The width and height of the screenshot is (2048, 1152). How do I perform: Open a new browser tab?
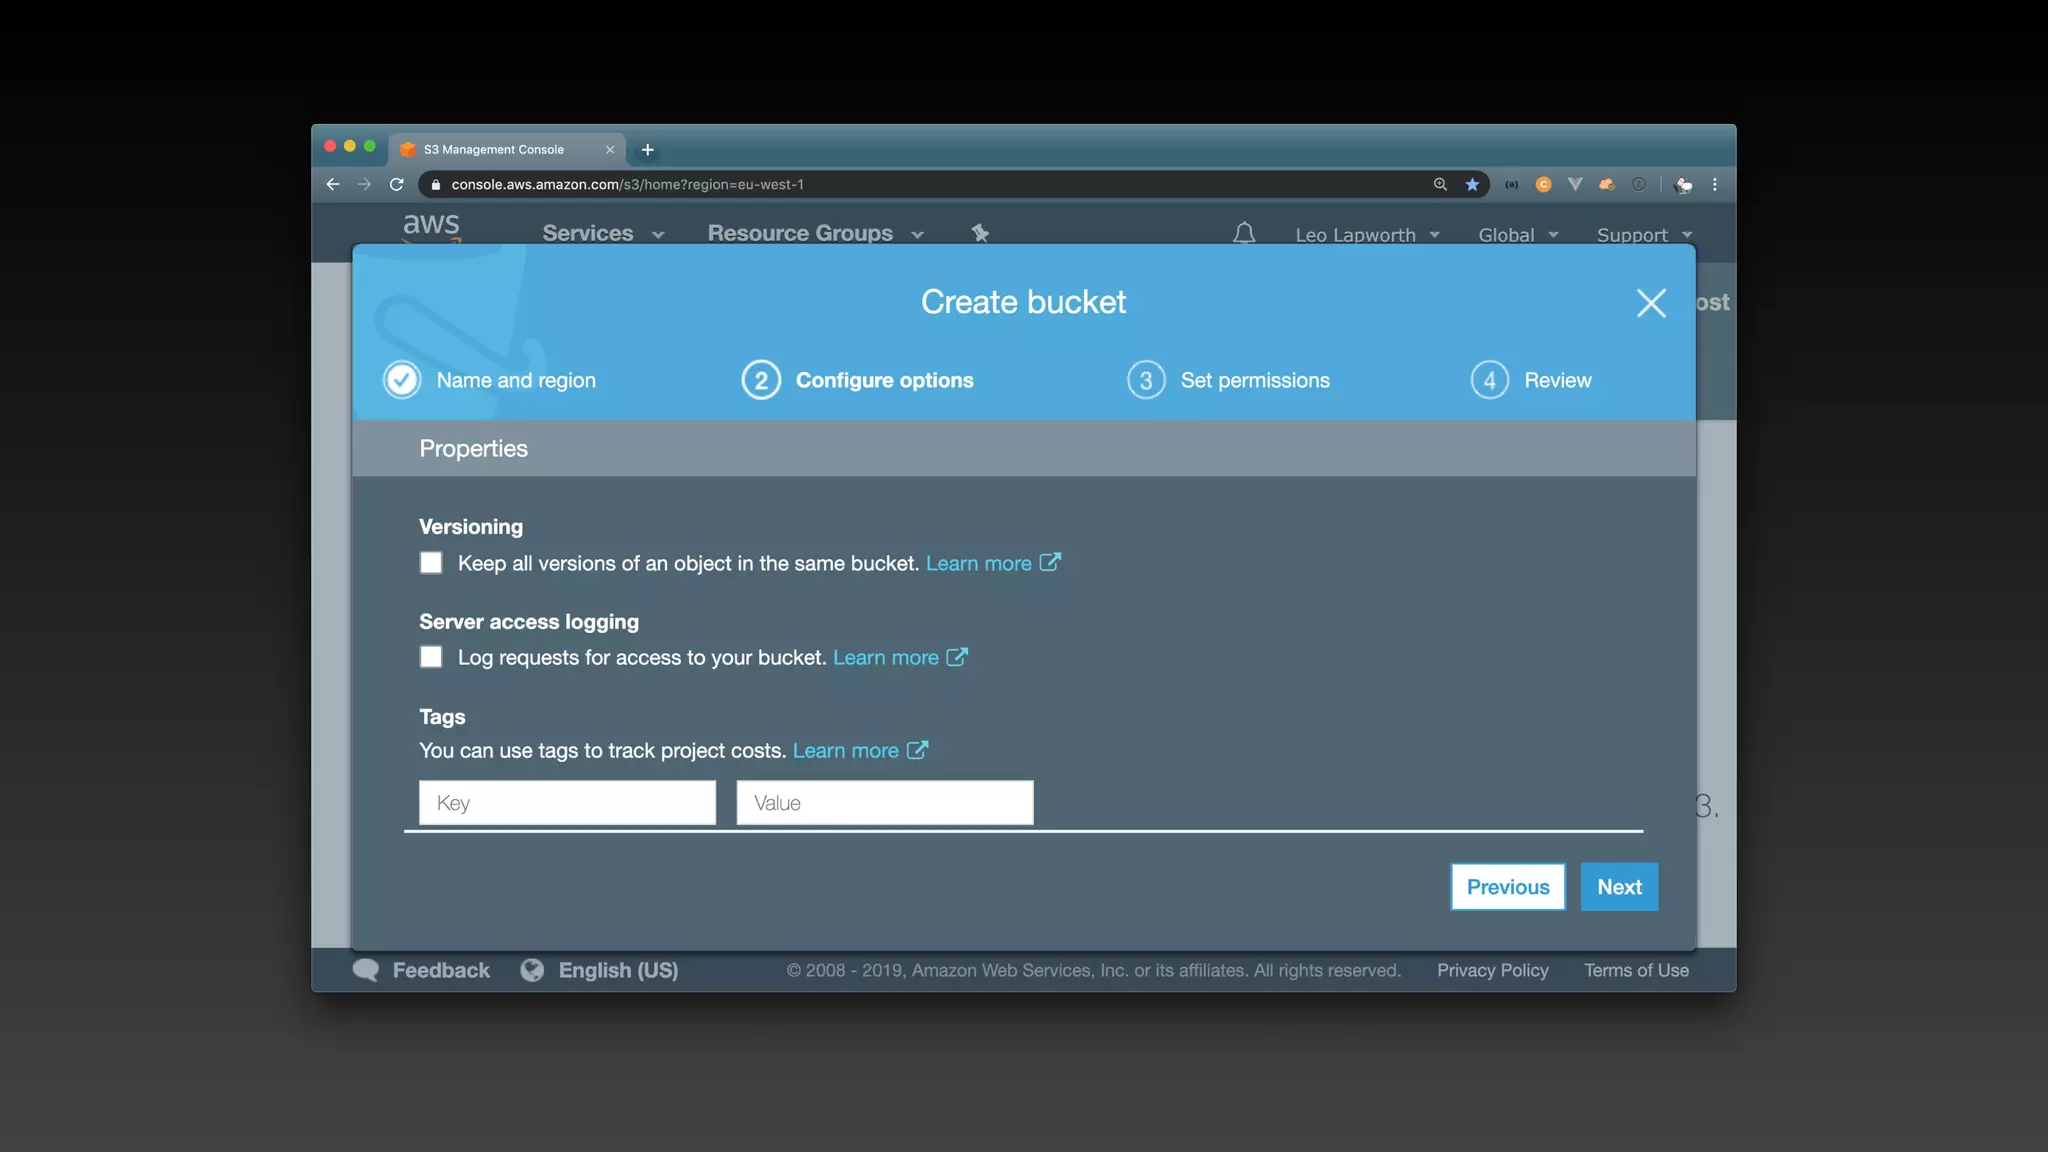pos(648,150)
